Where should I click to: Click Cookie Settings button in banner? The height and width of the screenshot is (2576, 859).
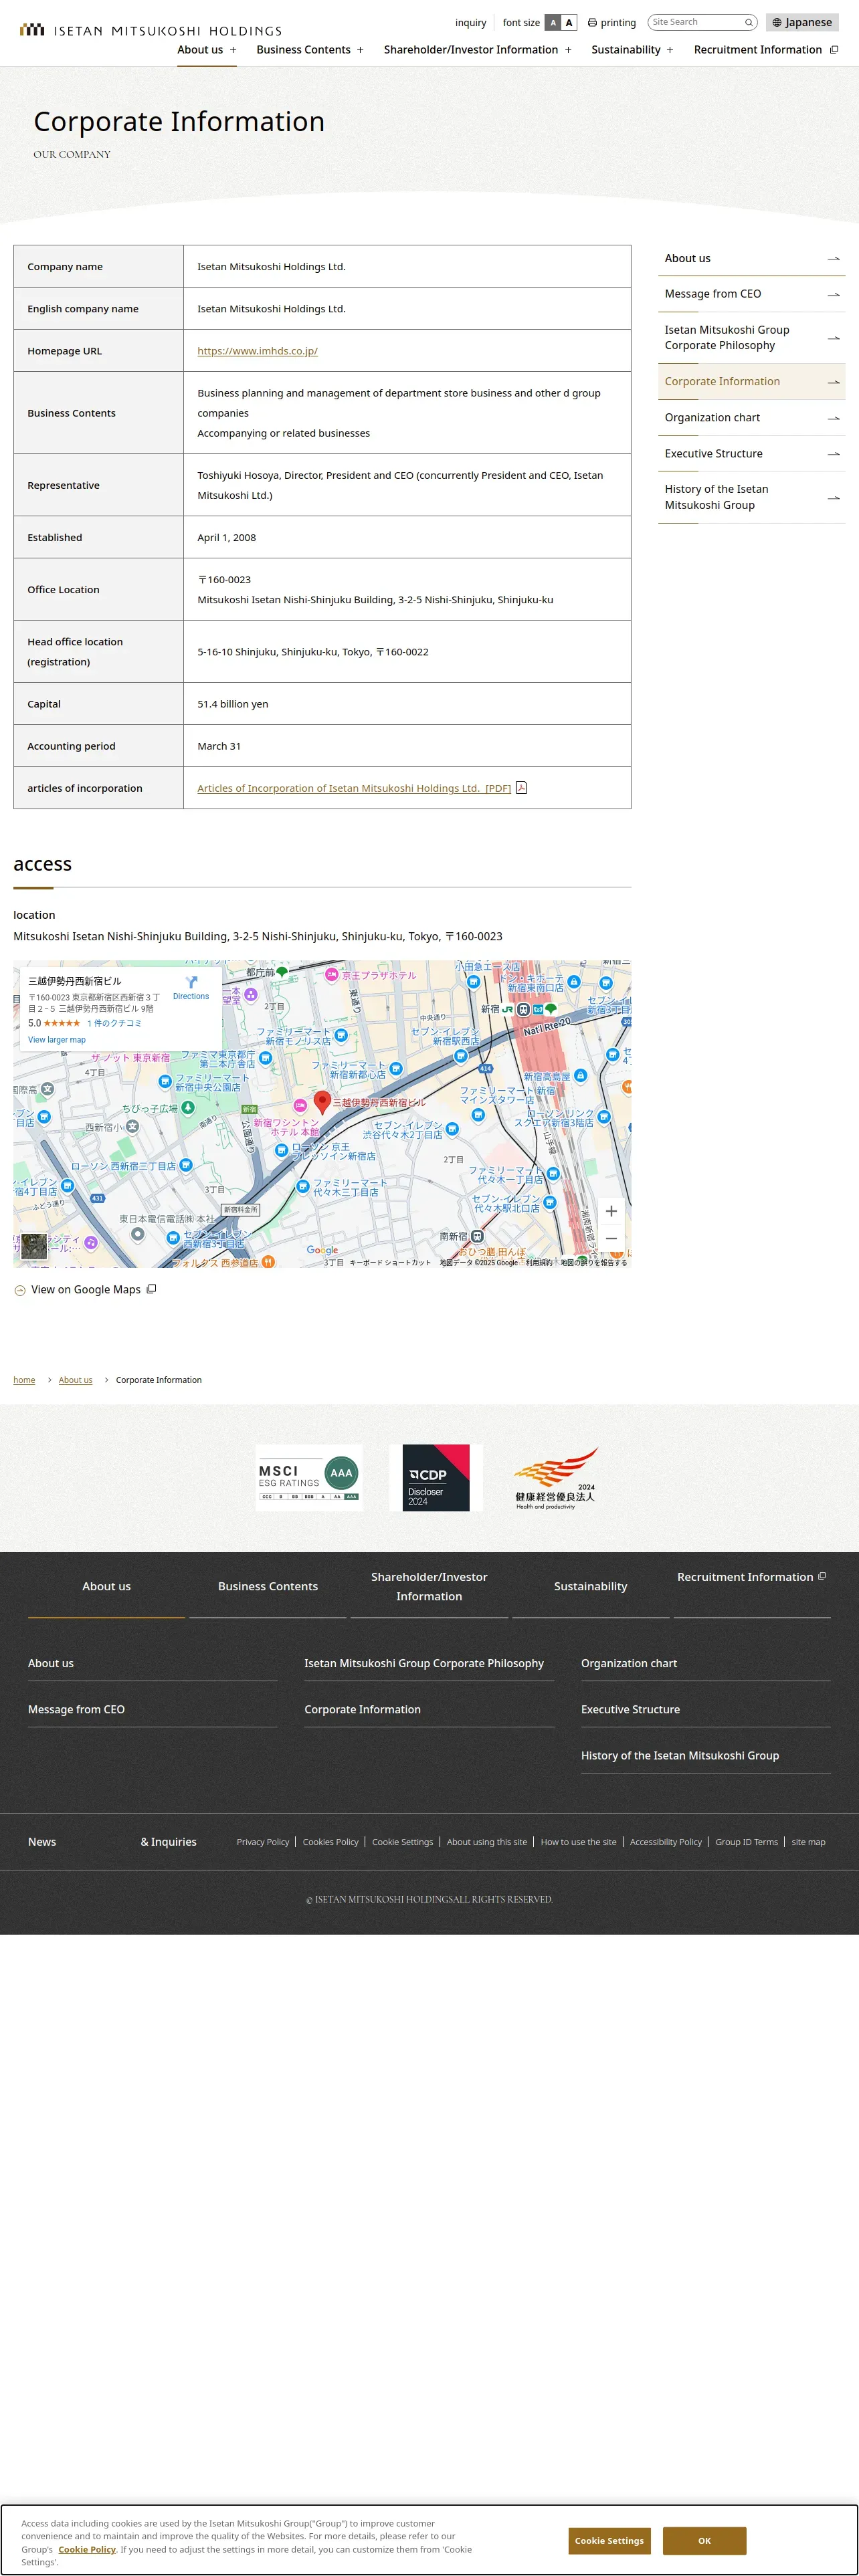[x=609, y=2540]
